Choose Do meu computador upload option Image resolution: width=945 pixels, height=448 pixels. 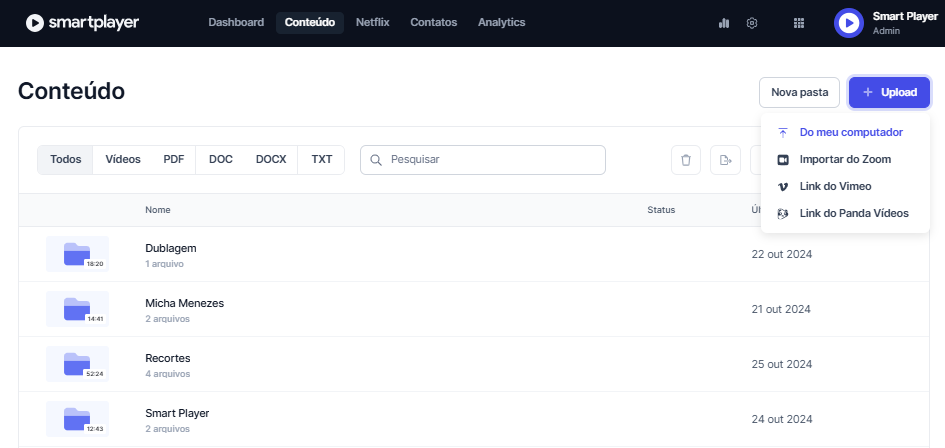(x=846, y=132)
